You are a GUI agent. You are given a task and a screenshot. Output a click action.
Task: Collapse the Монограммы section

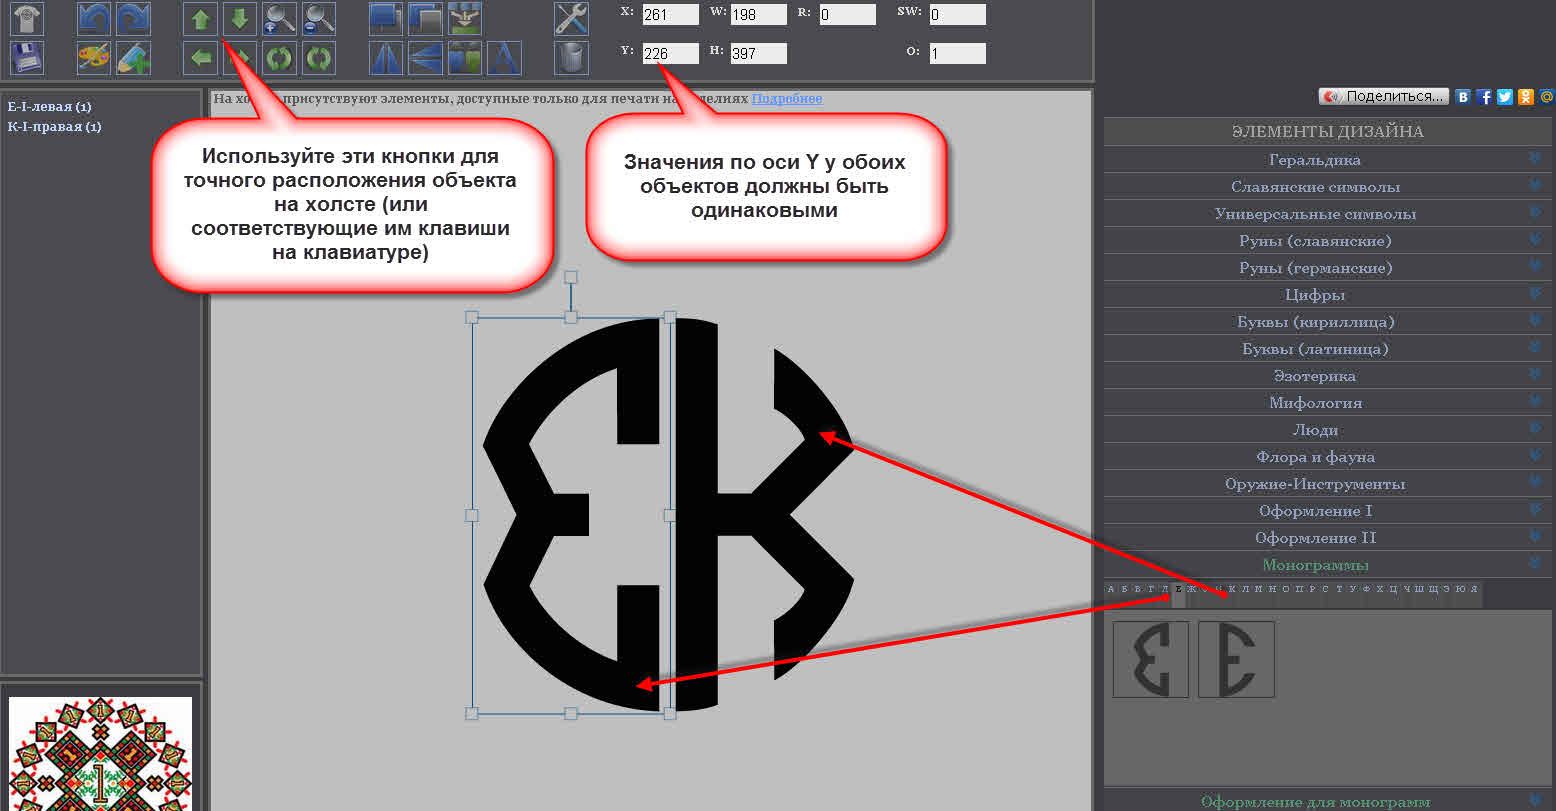1328,565
